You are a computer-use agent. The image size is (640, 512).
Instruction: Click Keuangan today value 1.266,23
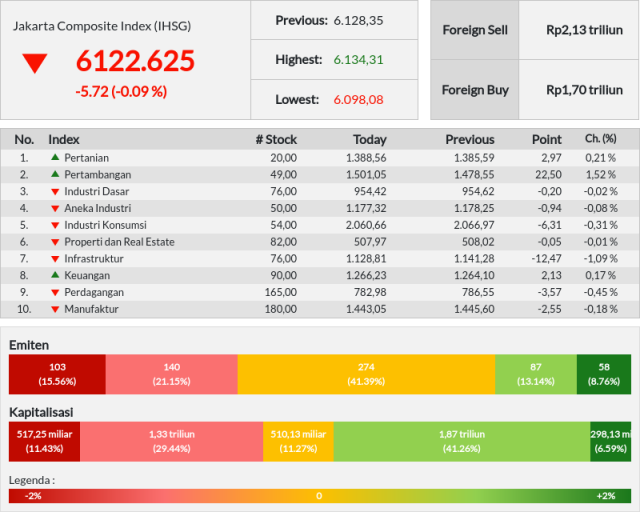click(366, 276)
